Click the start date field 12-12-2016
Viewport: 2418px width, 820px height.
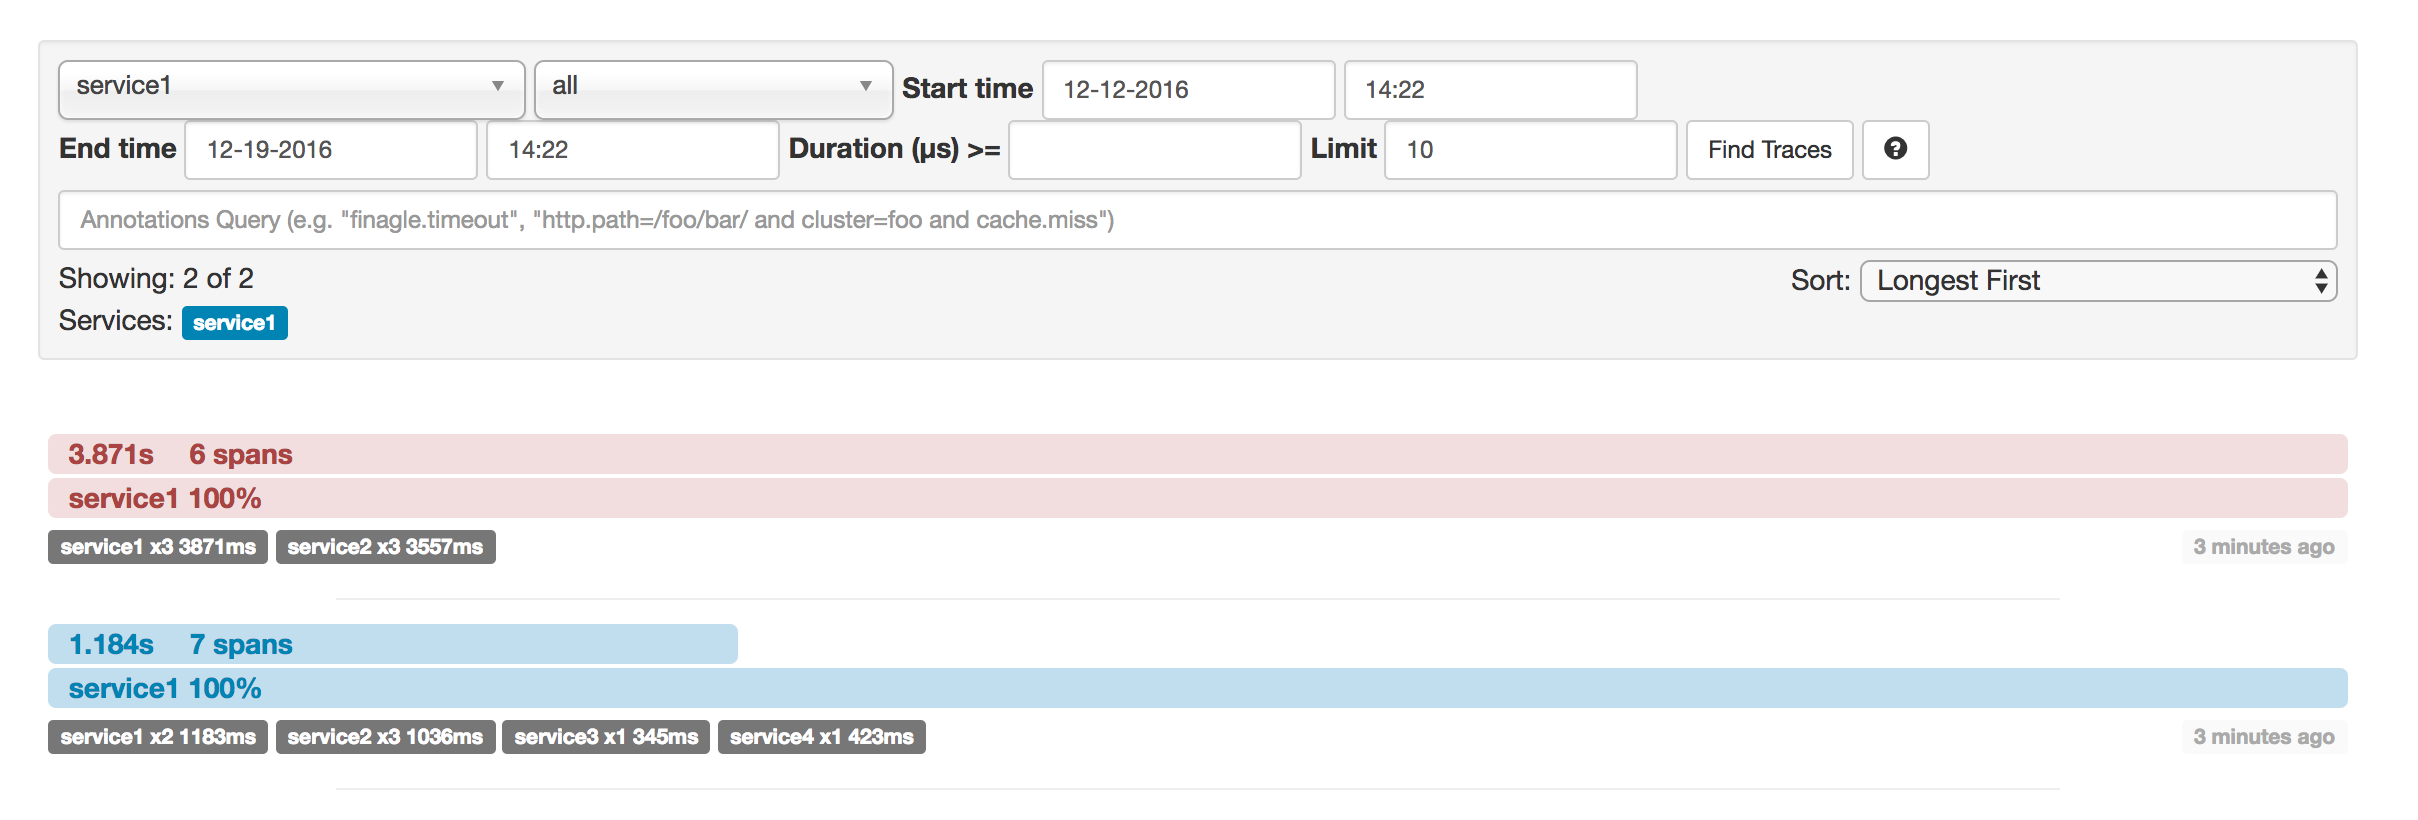pos(1187,90)
